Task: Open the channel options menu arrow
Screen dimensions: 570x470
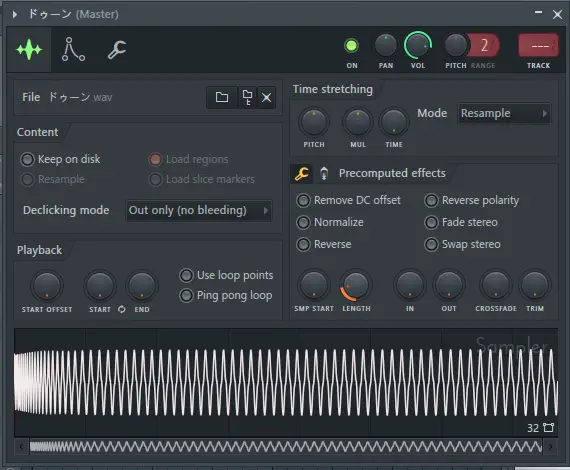Action: [x=15, y=14]
